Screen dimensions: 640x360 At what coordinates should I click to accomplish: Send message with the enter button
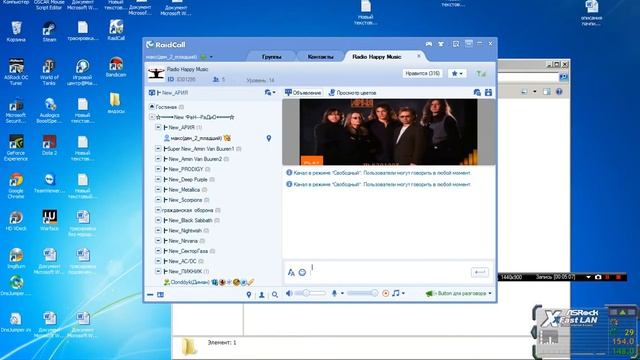(x=480, y=272)
